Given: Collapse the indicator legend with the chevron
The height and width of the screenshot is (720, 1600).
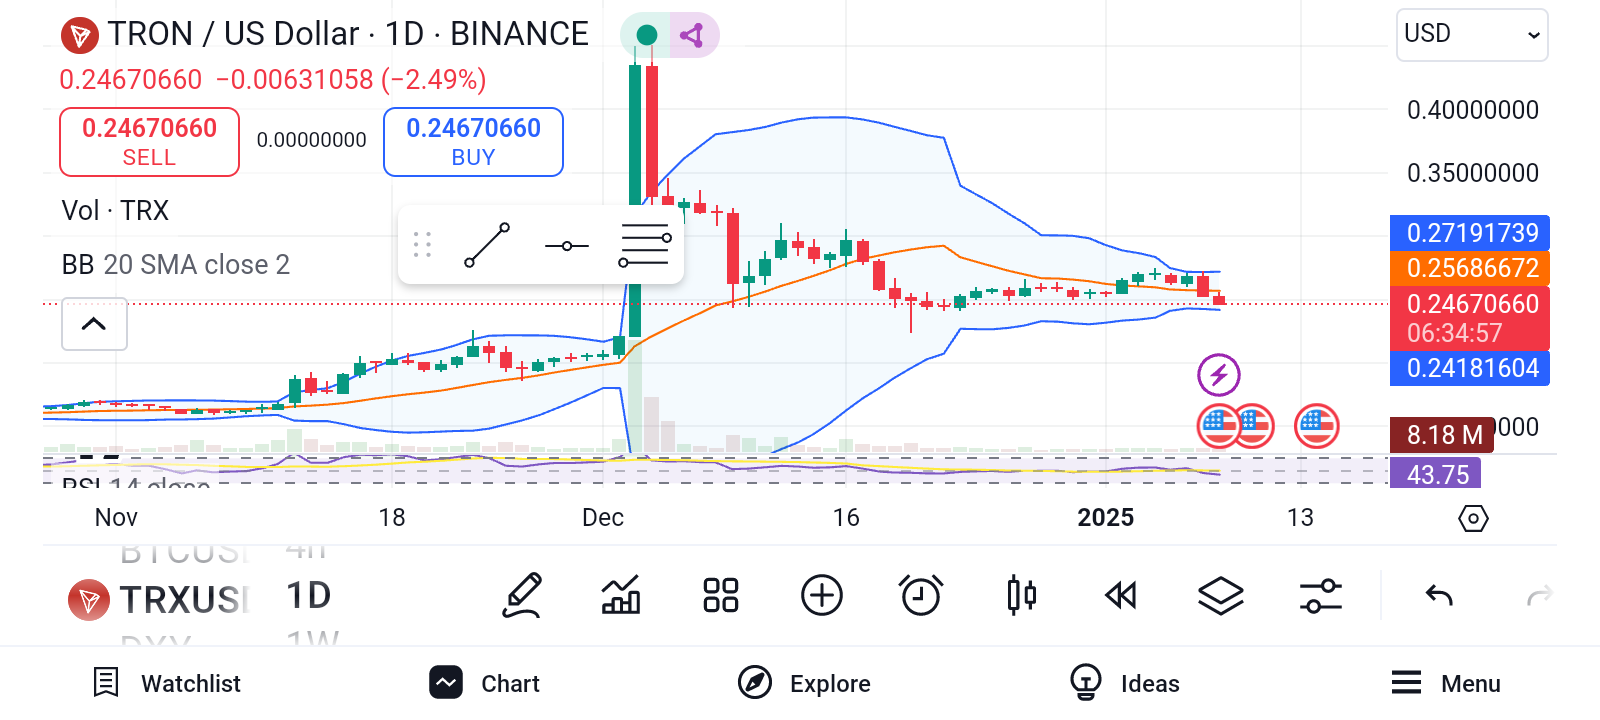Looking at the screenshot, I should 94,323.
